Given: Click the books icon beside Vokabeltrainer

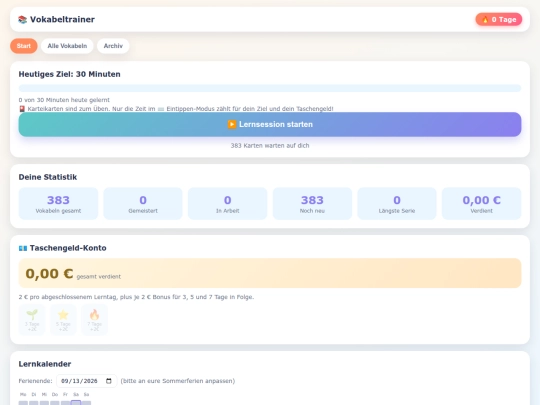Looking at the screenshot, I should [x=22, y=20].
